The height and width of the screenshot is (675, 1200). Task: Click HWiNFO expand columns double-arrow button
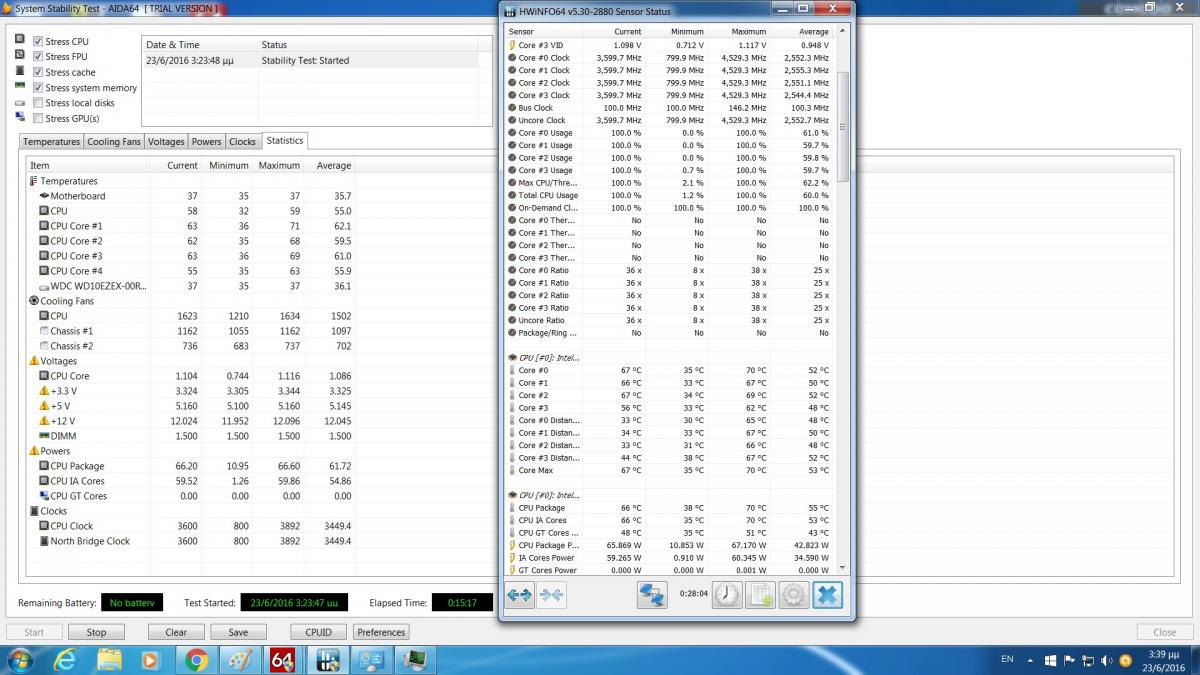(520, 595)
